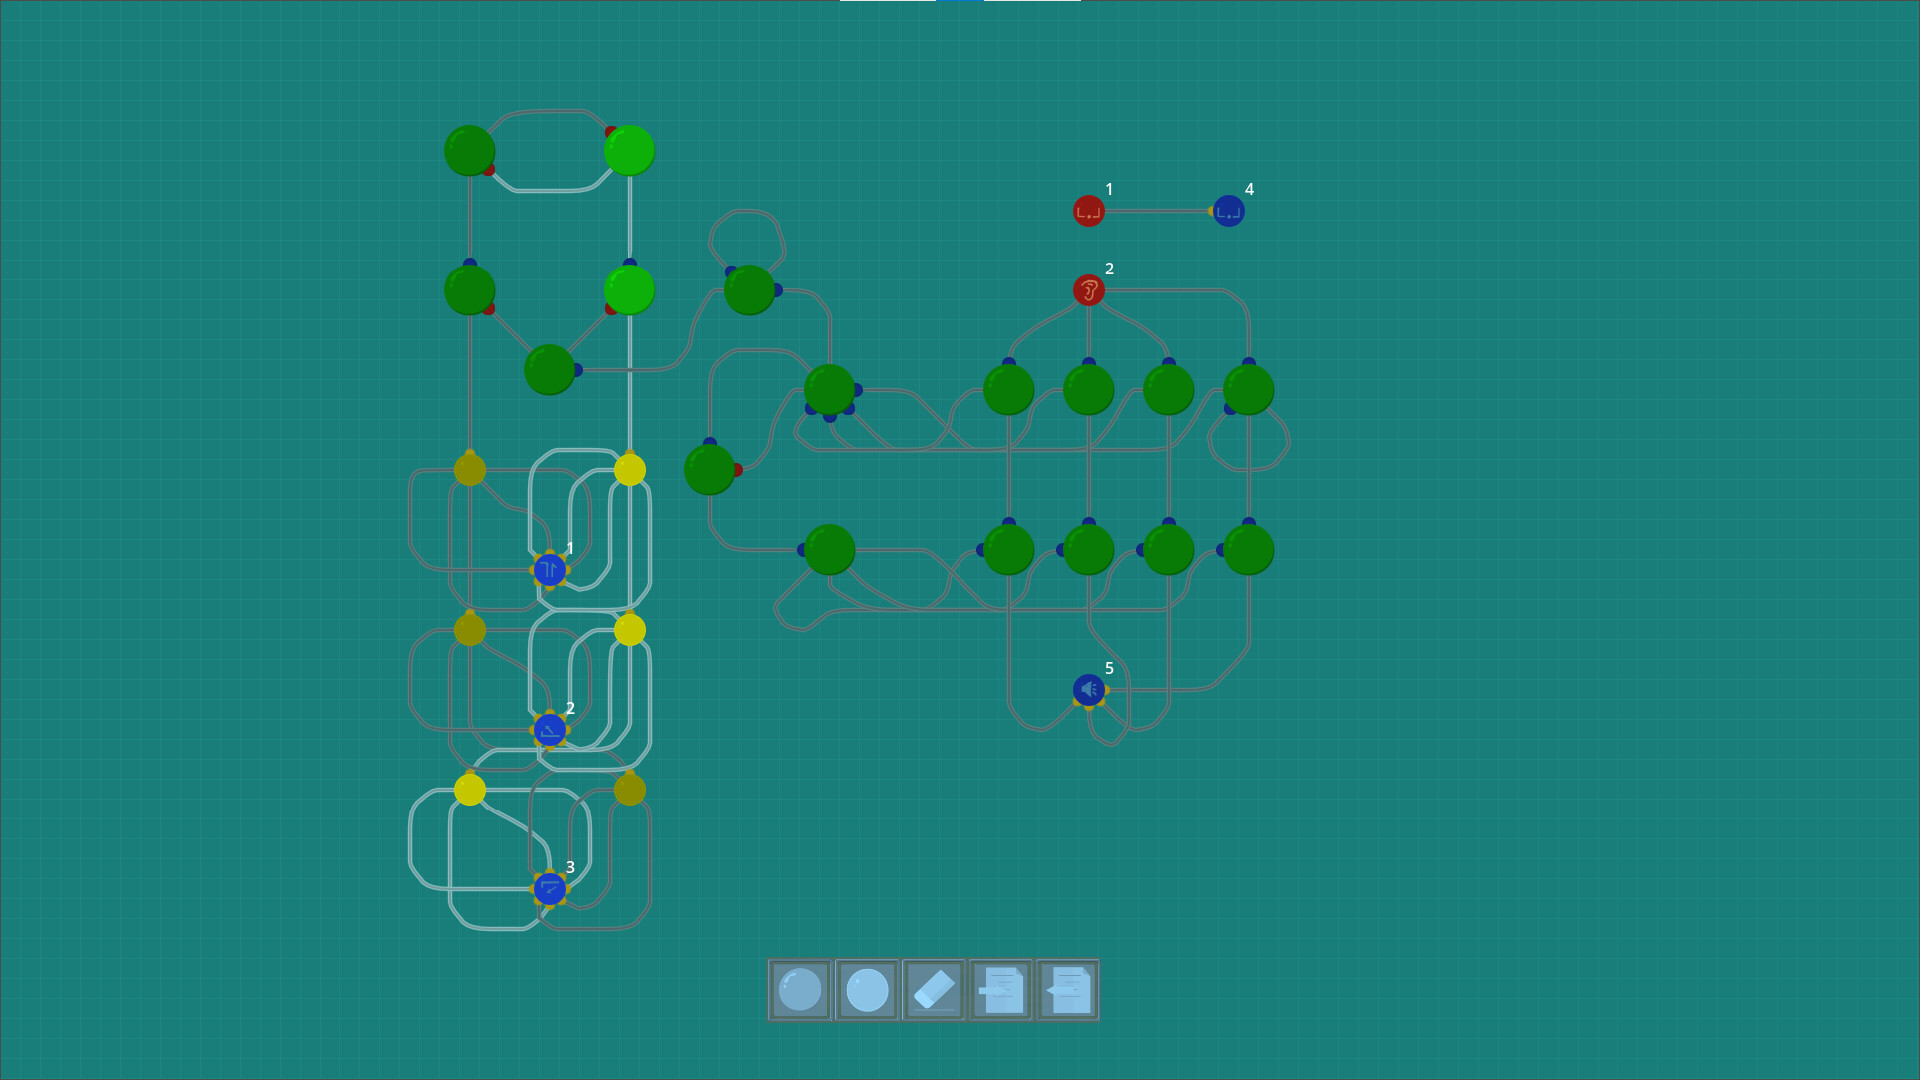Screen dimensions: 1920x1080
Task: Activate the eraser tool
Action: [x=934, y=990]
